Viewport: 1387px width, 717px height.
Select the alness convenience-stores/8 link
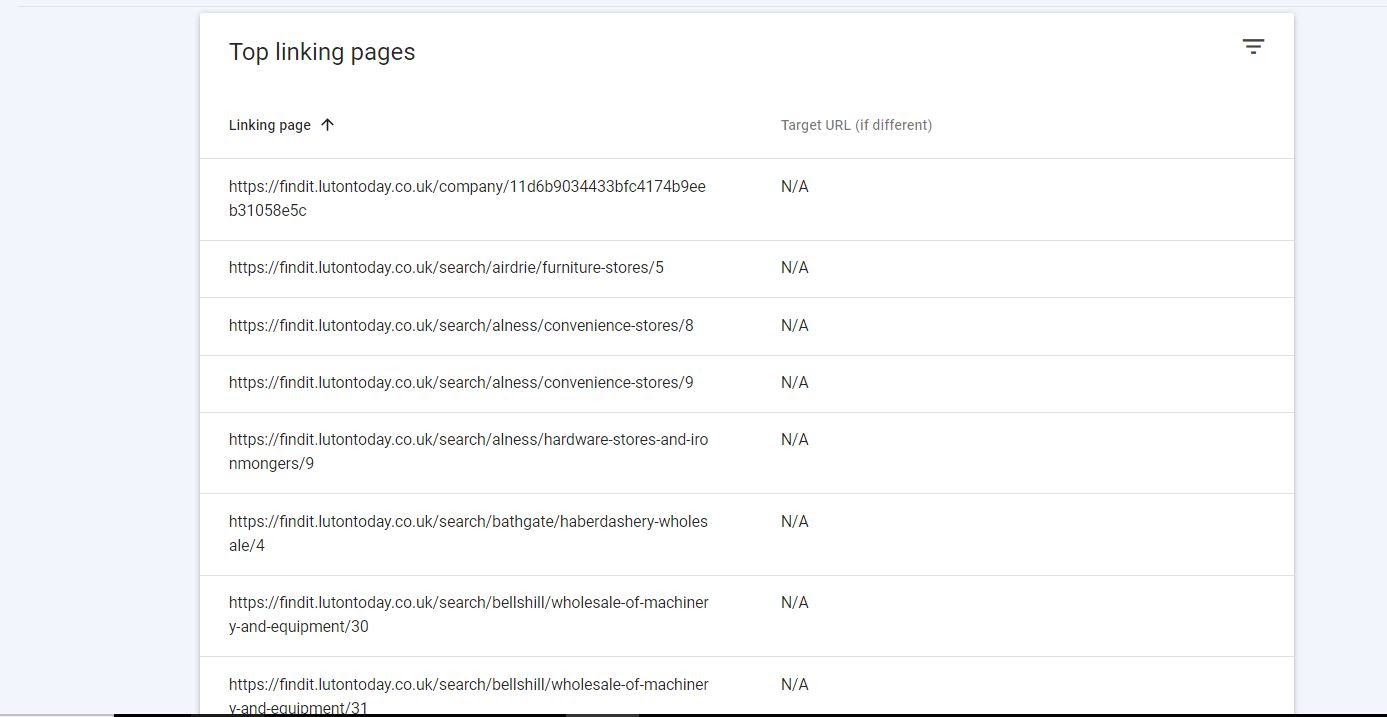point(461,326)
